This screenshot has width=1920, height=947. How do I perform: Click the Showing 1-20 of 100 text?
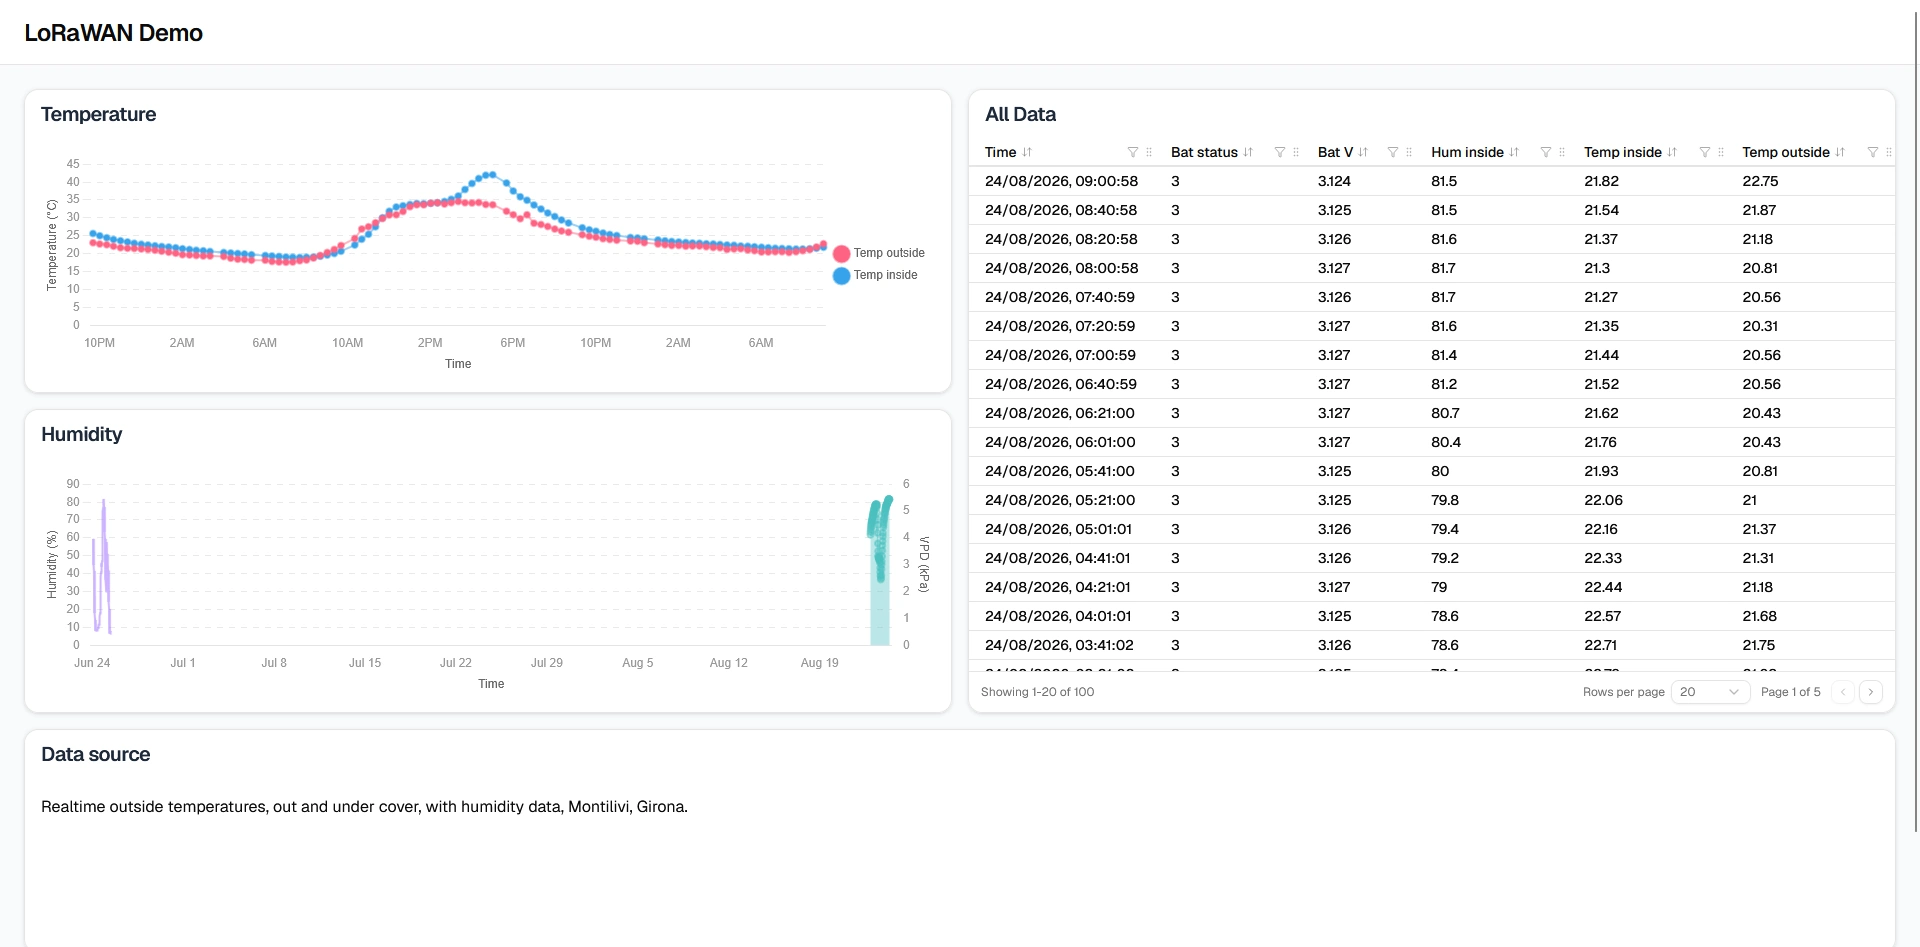coord(1037,692)
